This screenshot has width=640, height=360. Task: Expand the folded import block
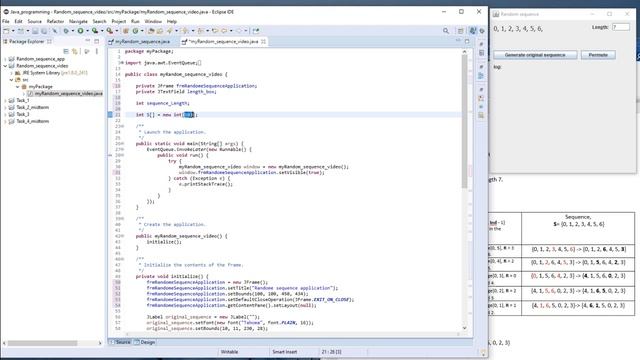(x=122, y=63)
